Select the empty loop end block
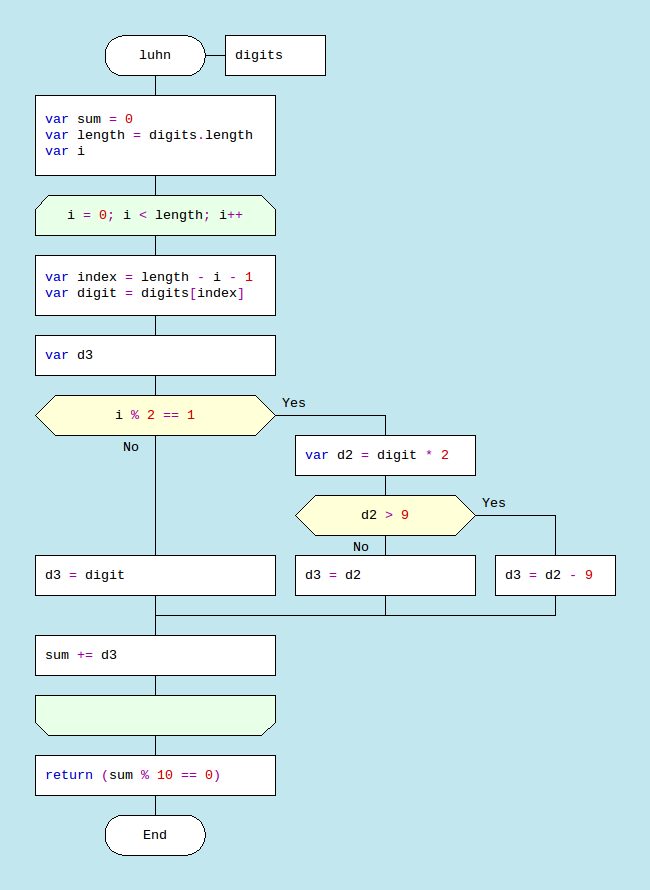This screenshot has width=650, height=890. click(x=155, y=715)
